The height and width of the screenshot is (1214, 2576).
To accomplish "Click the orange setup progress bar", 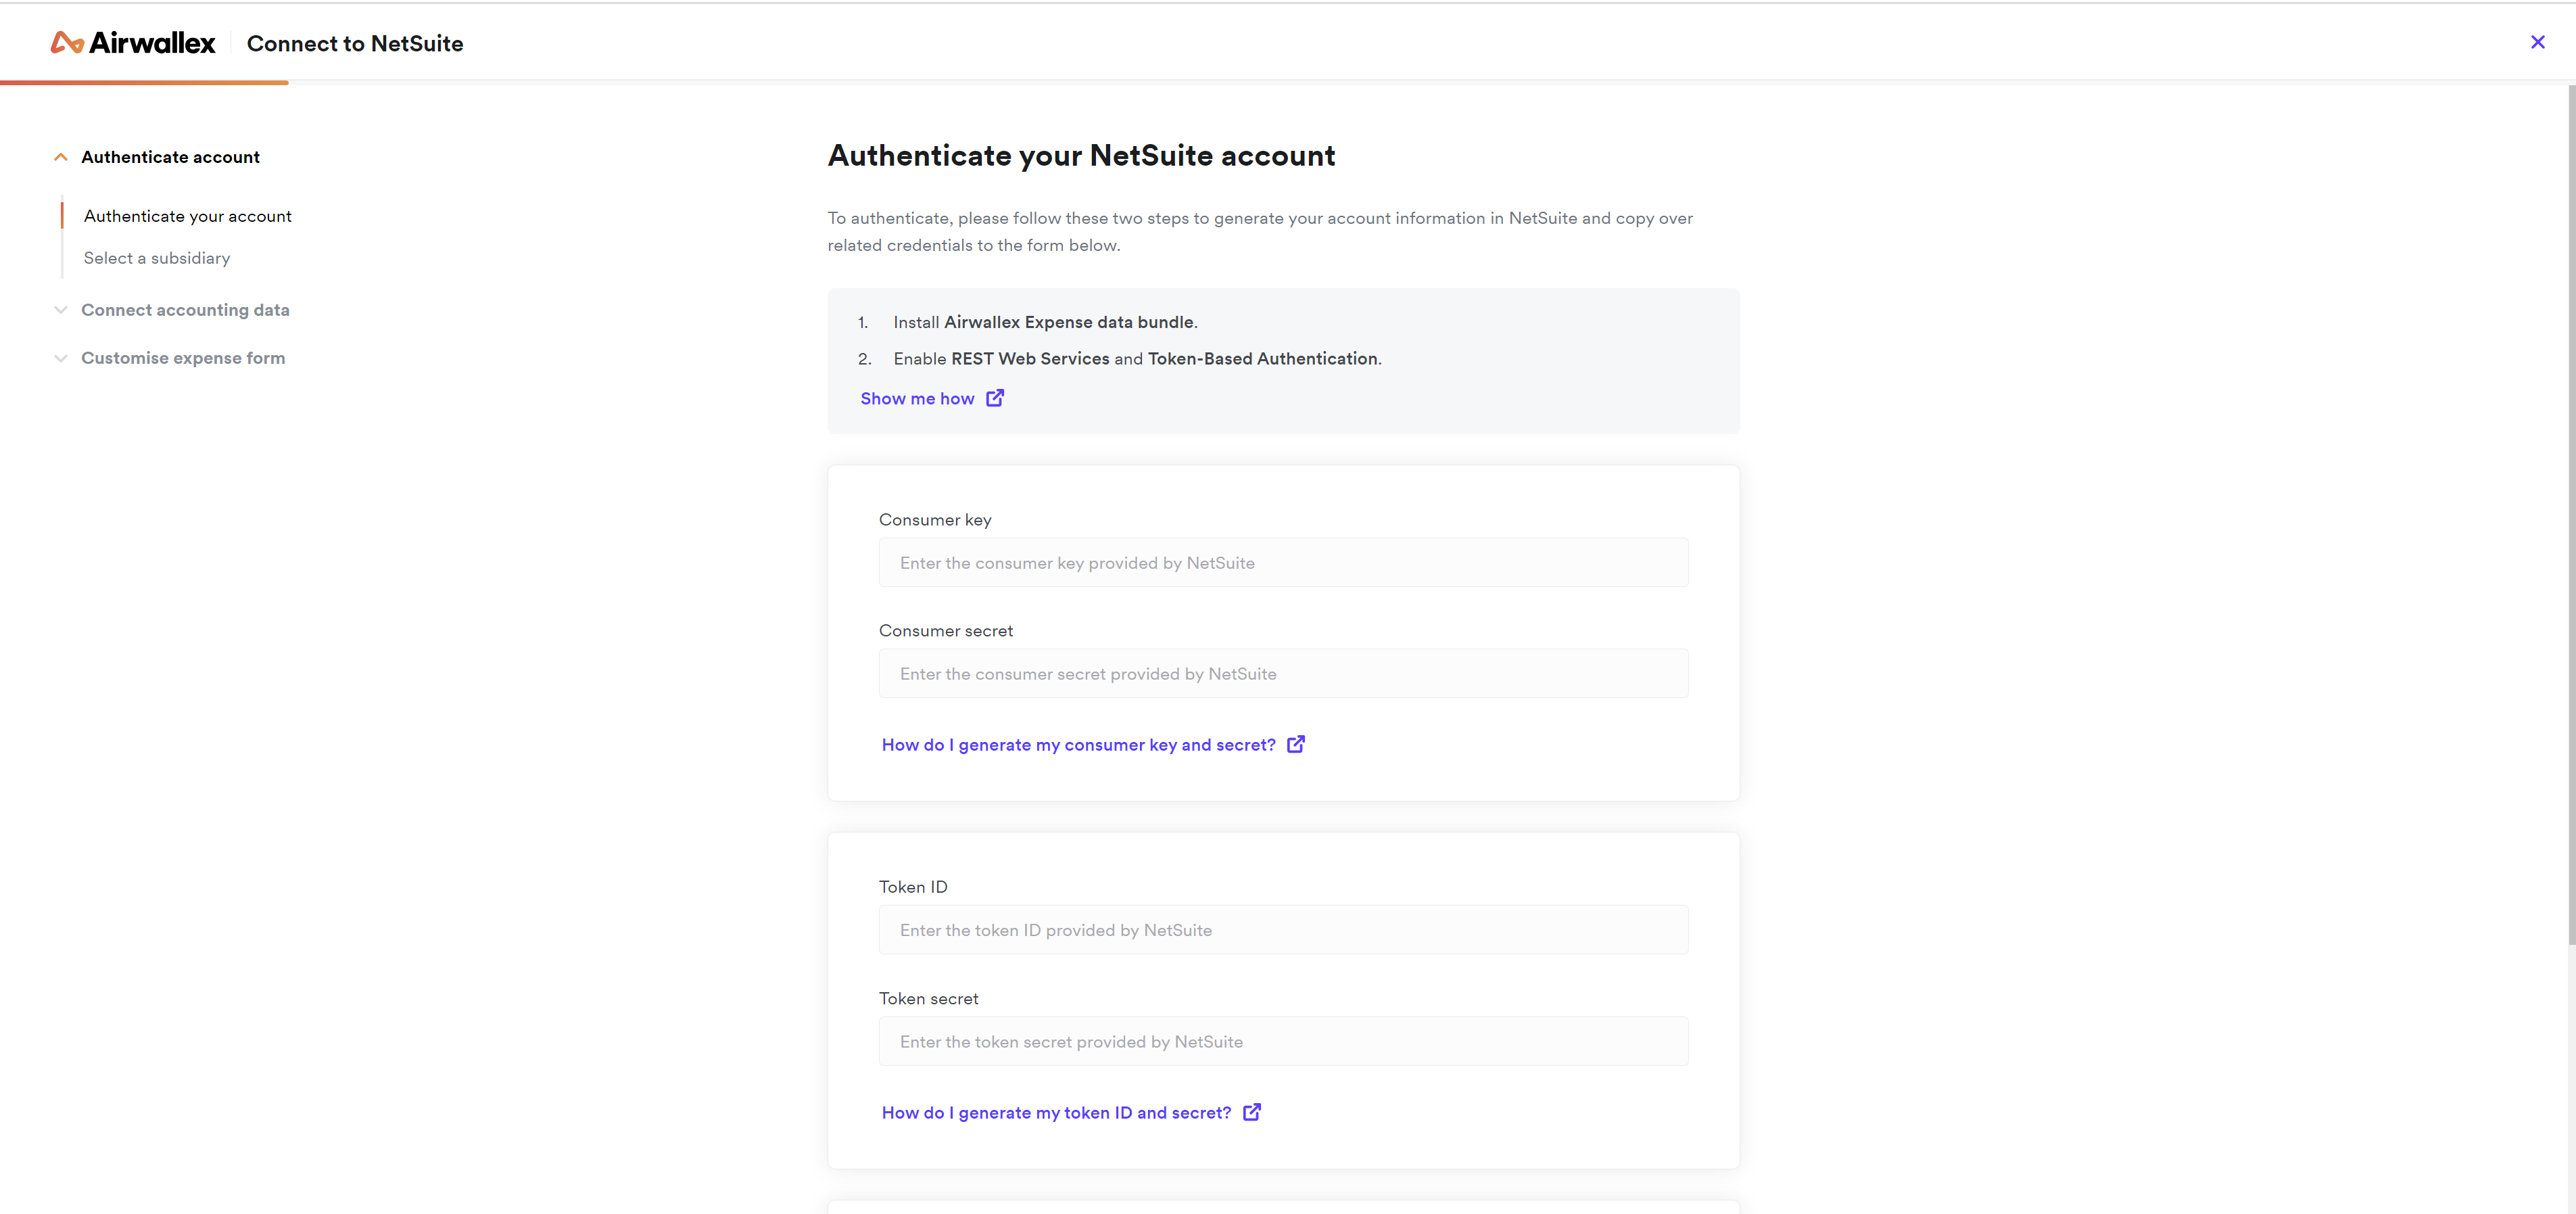I will (144, 82).
